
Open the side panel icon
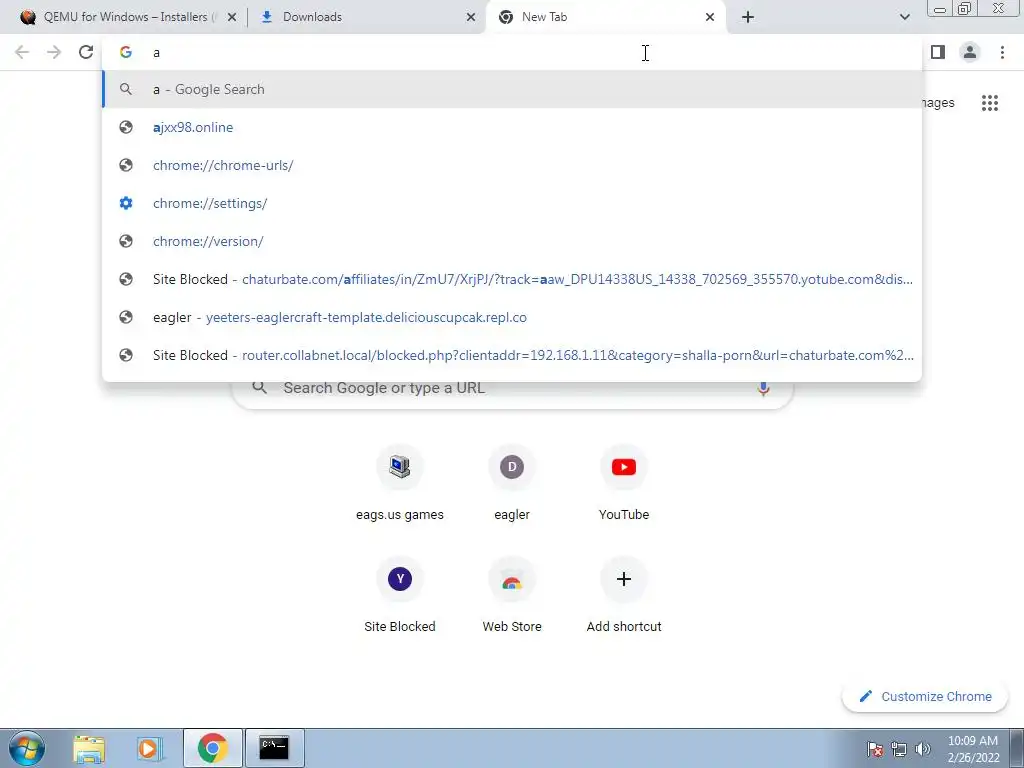[x=938, y=52]
